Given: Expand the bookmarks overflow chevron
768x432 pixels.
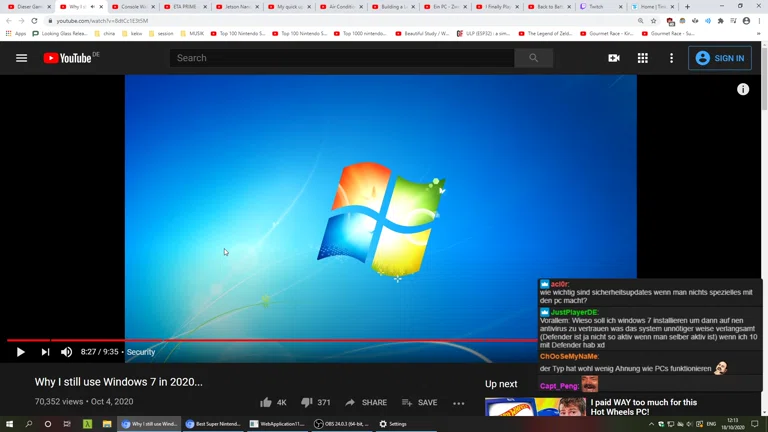Looking at the screenshot, I should [759, 33].
